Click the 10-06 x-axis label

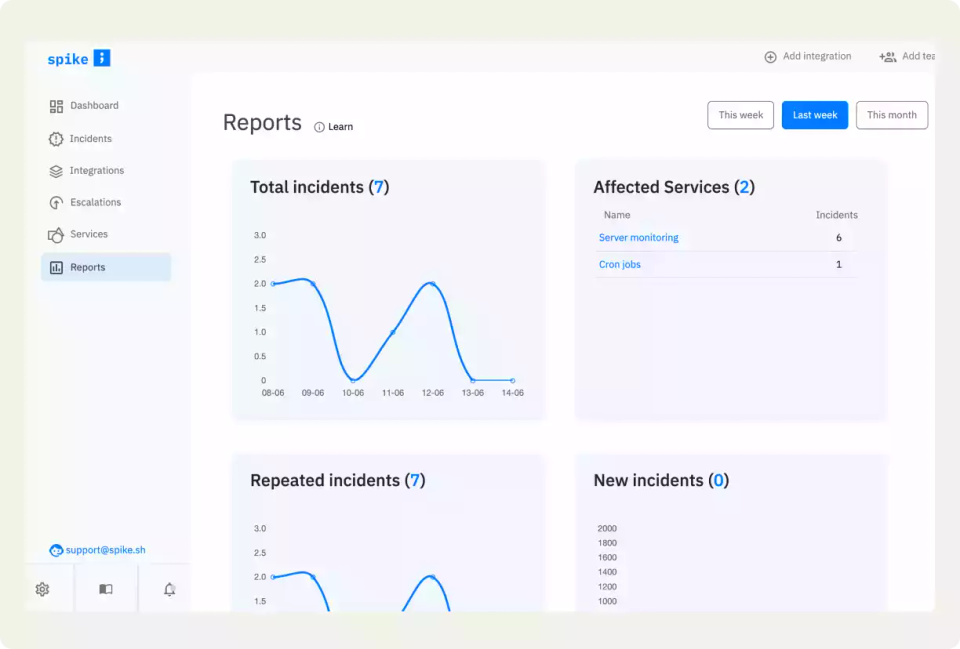353,393
